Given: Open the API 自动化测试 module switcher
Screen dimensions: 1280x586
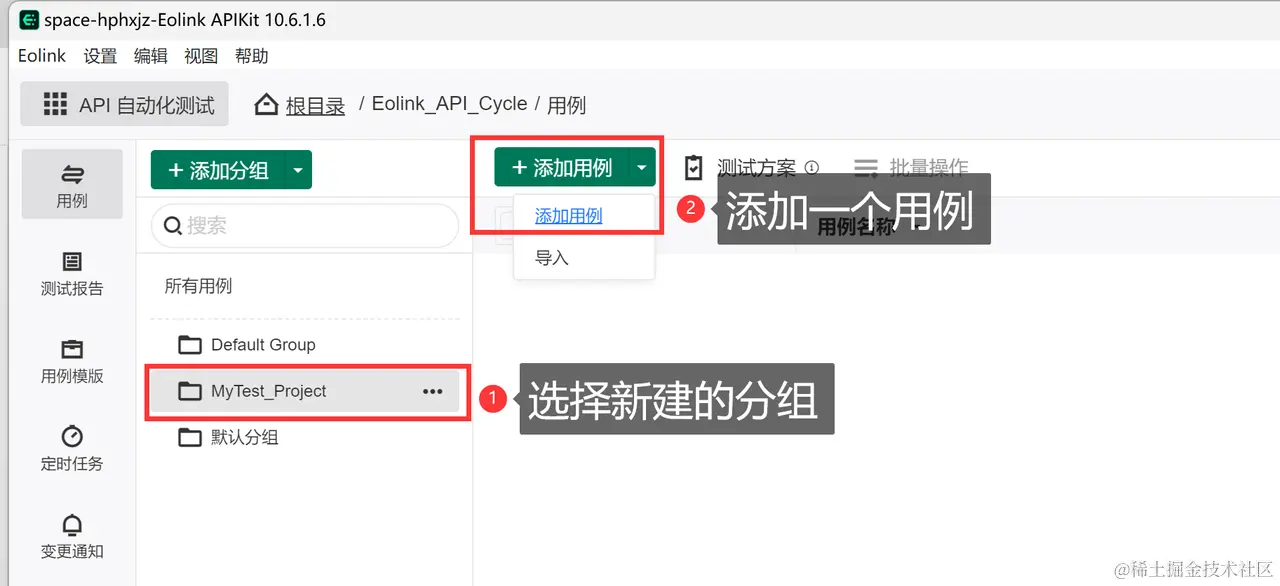Looking at the screenshot, I should (125, 104).
